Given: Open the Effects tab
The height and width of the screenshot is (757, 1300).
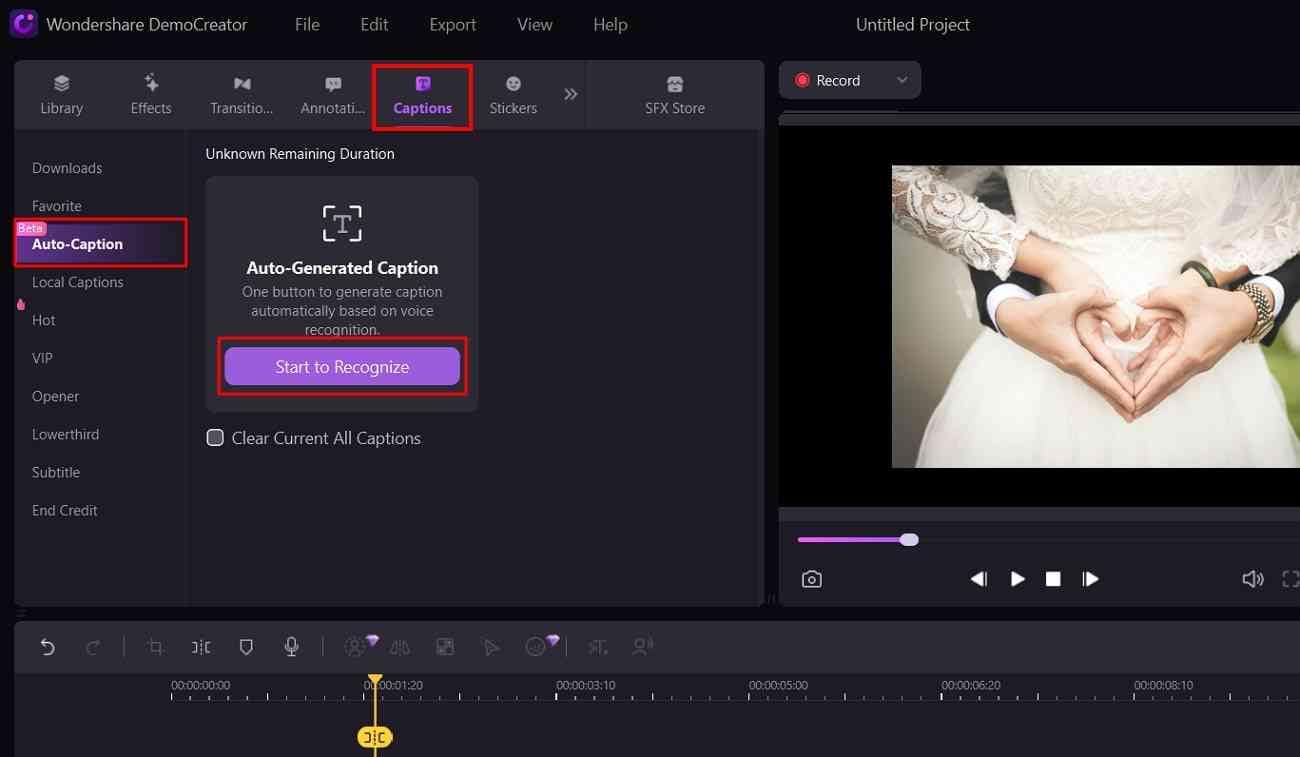Looking at the screenshot, I should [151, 95].
